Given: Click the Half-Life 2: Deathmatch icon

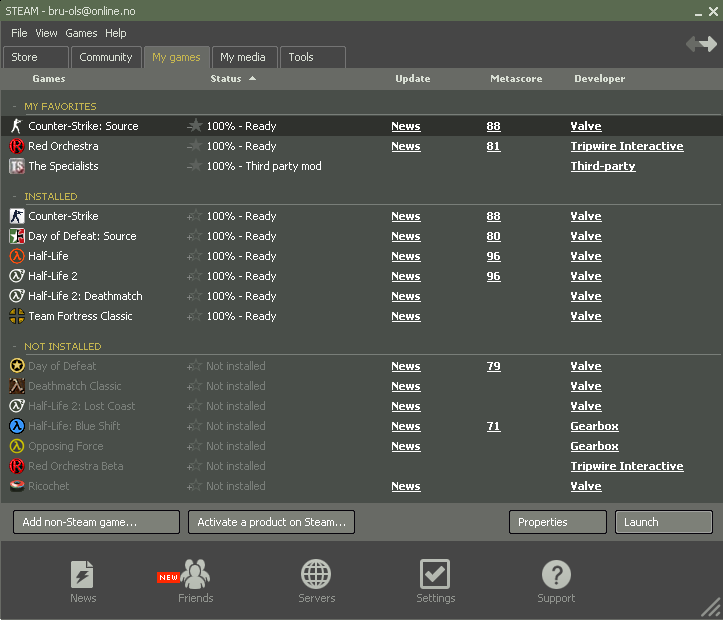Looking at the screenshot, I should tap(17, 296).
